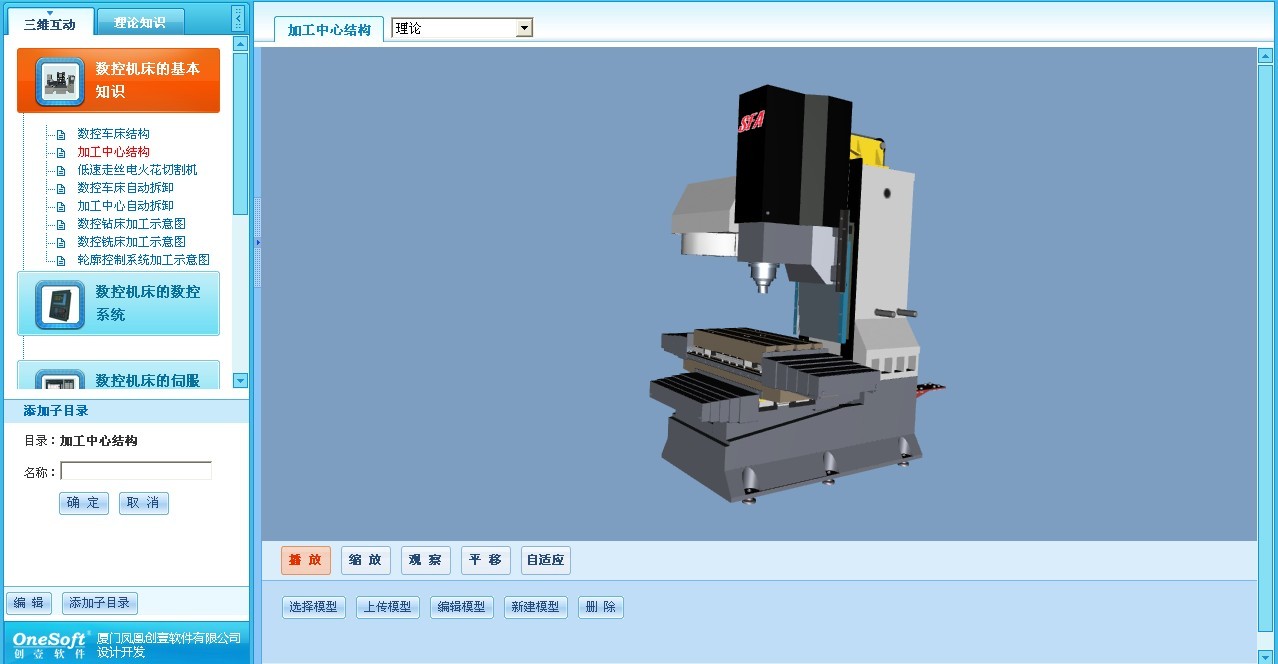Click the servo system category icon
This screenshot has height=664, width=1278.
pos(59,380)
